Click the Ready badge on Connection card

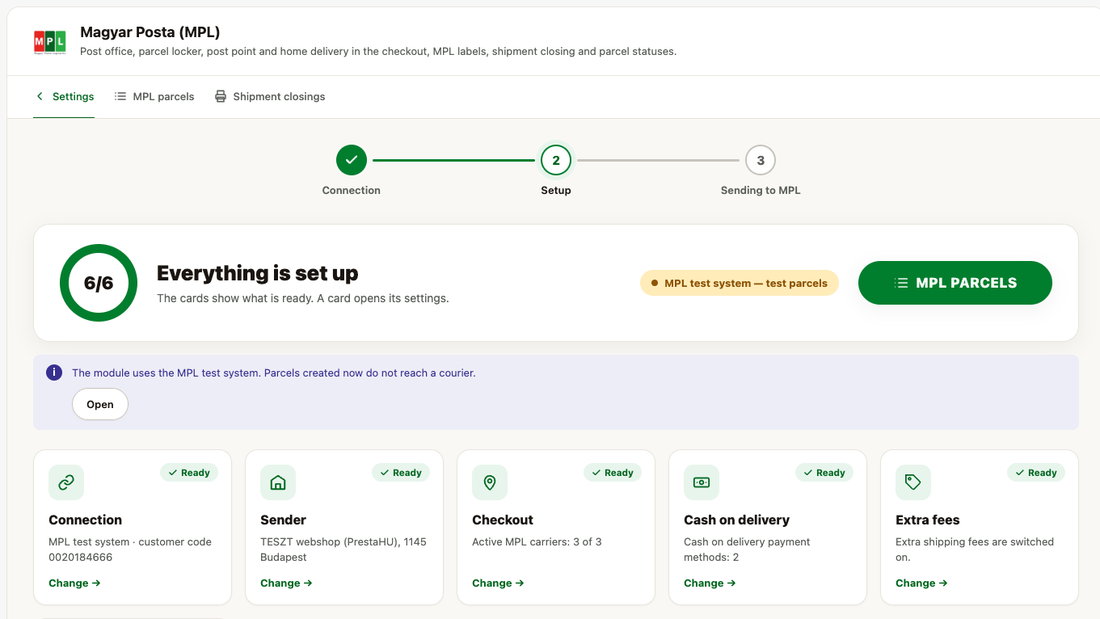coord(189,472)
